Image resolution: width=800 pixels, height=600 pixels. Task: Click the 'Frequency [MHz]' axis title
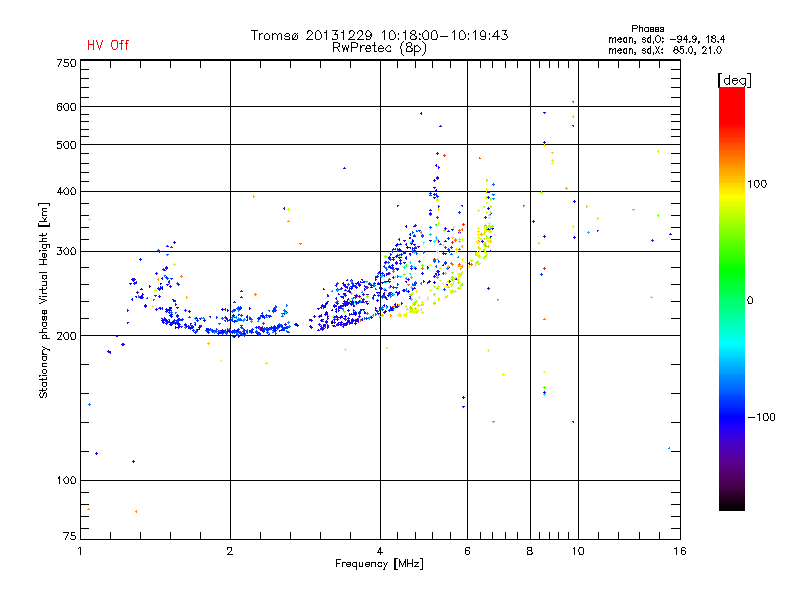[x=379, y=564]
